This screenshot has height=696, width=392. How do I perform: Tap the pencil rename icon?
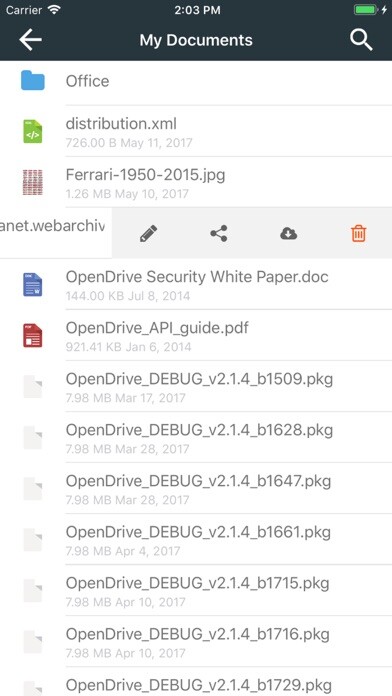pyautogui.click(x=148, y=233)
